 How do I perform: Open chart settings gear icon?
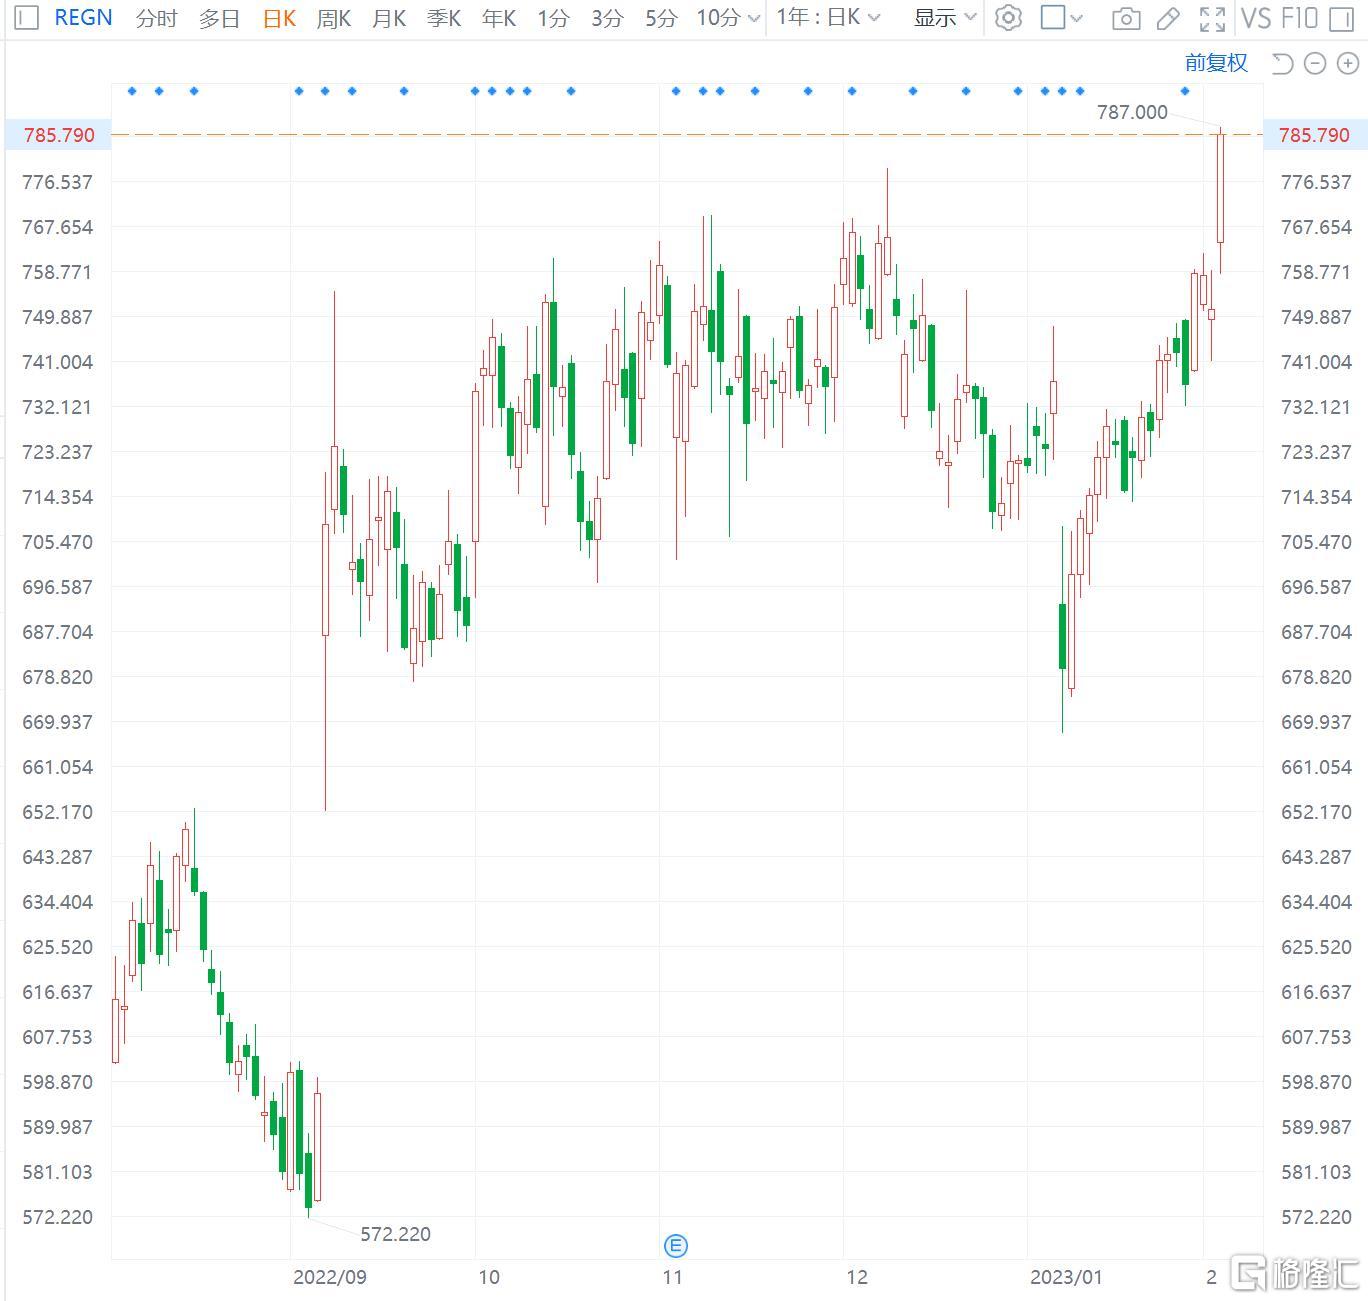(1008, 18)
